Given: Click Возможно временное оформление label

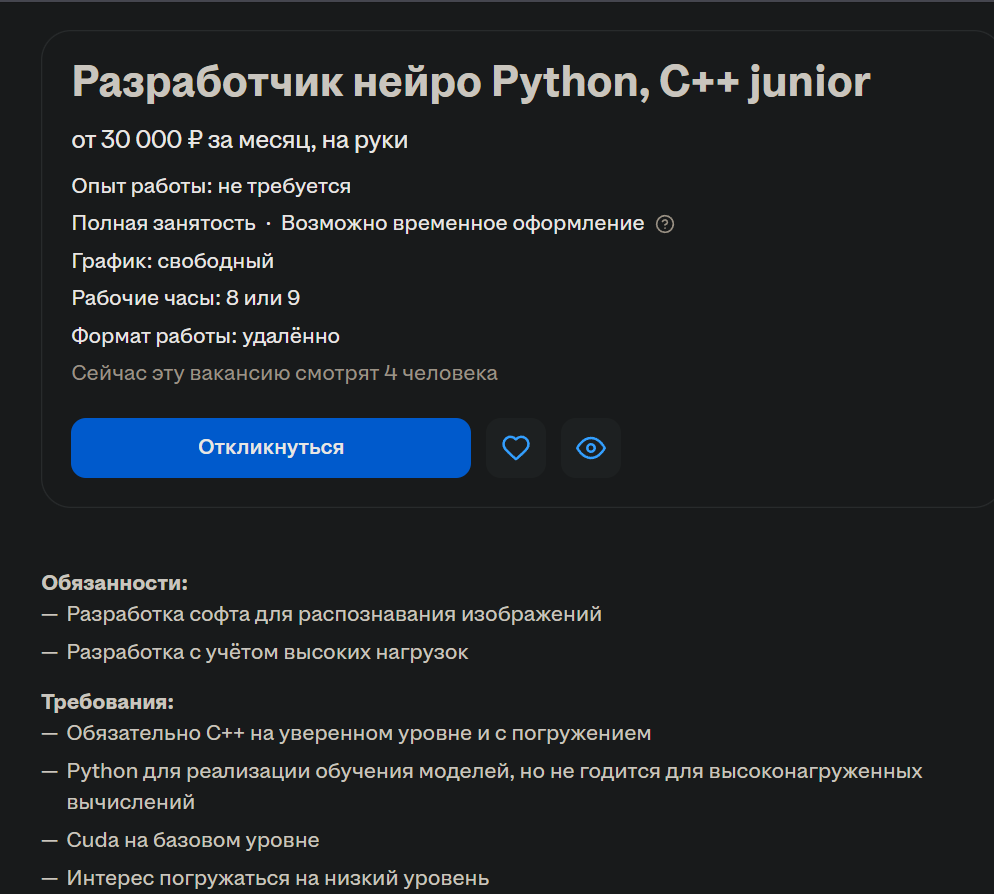Looking at the screenshot, I should (463, 223).
